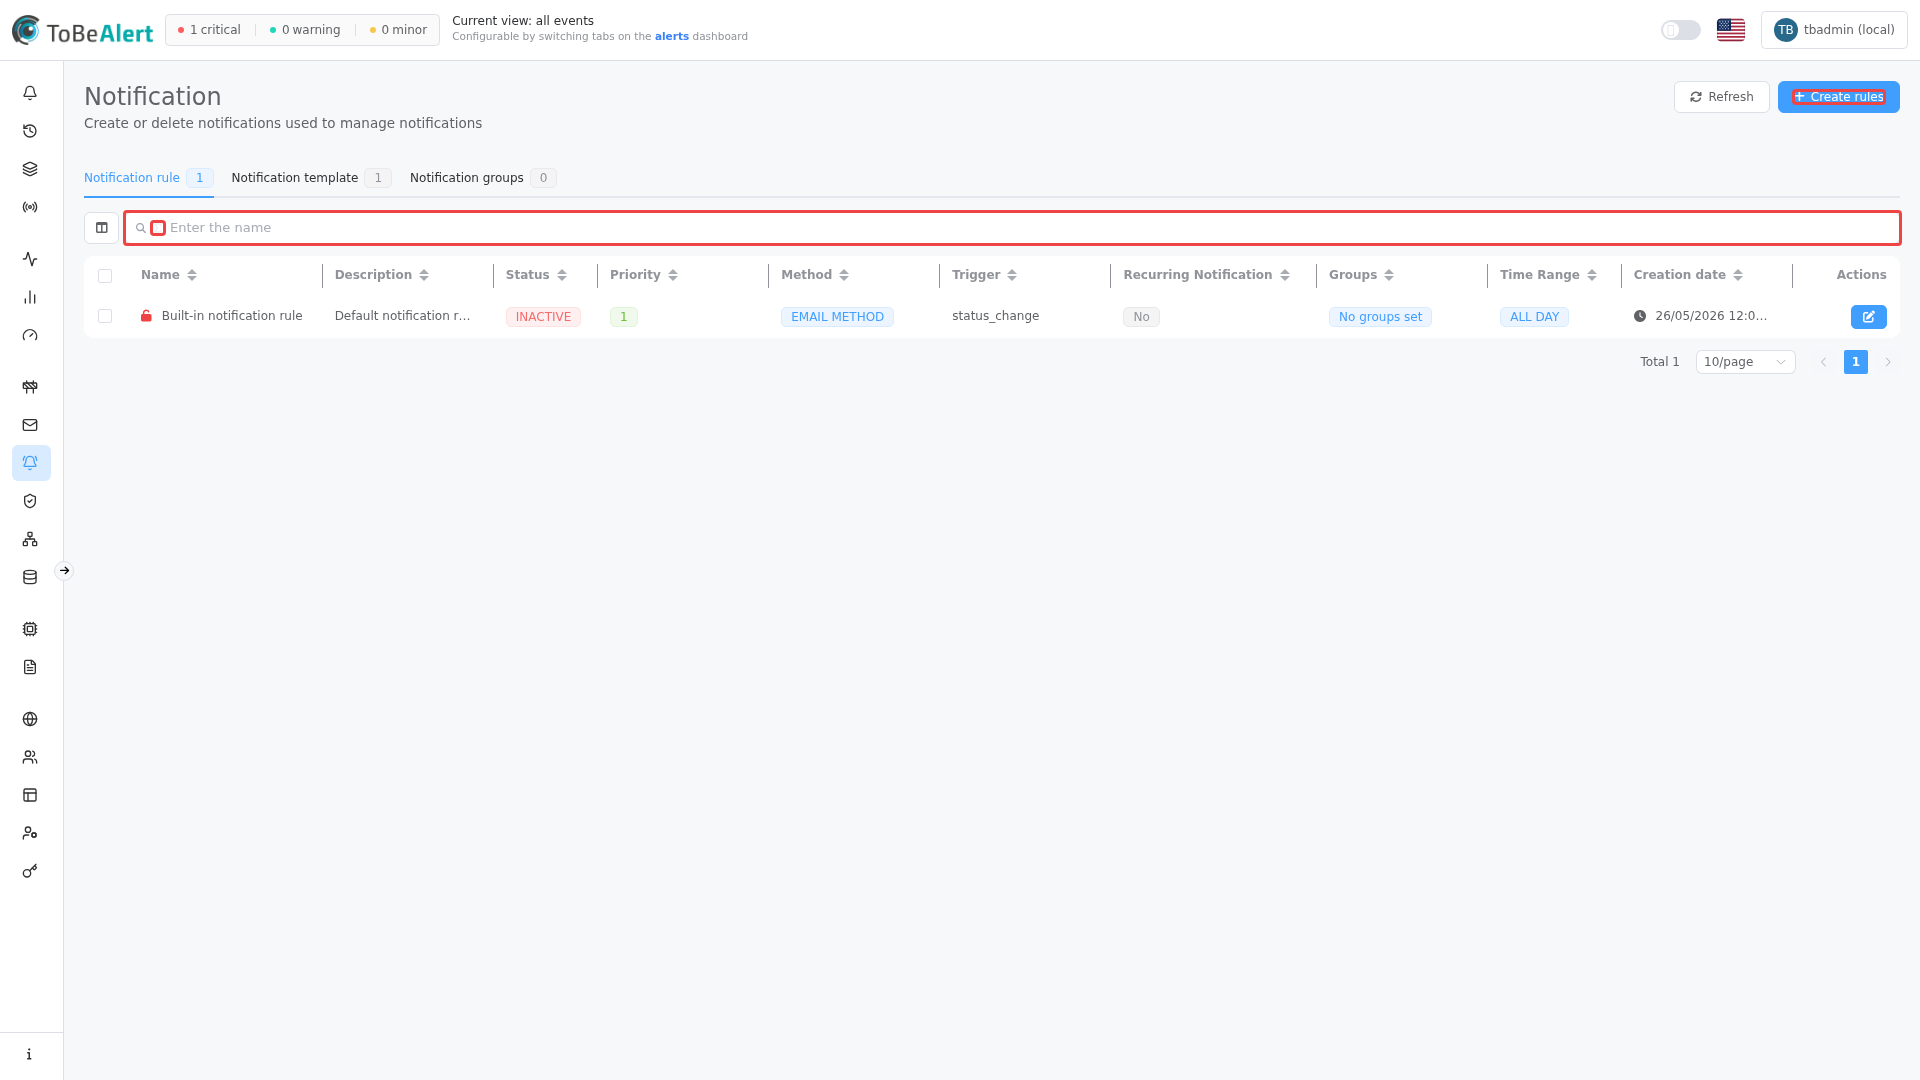Click the 1 critical events indicator
1920x1080 pixels.
(209, 30)
